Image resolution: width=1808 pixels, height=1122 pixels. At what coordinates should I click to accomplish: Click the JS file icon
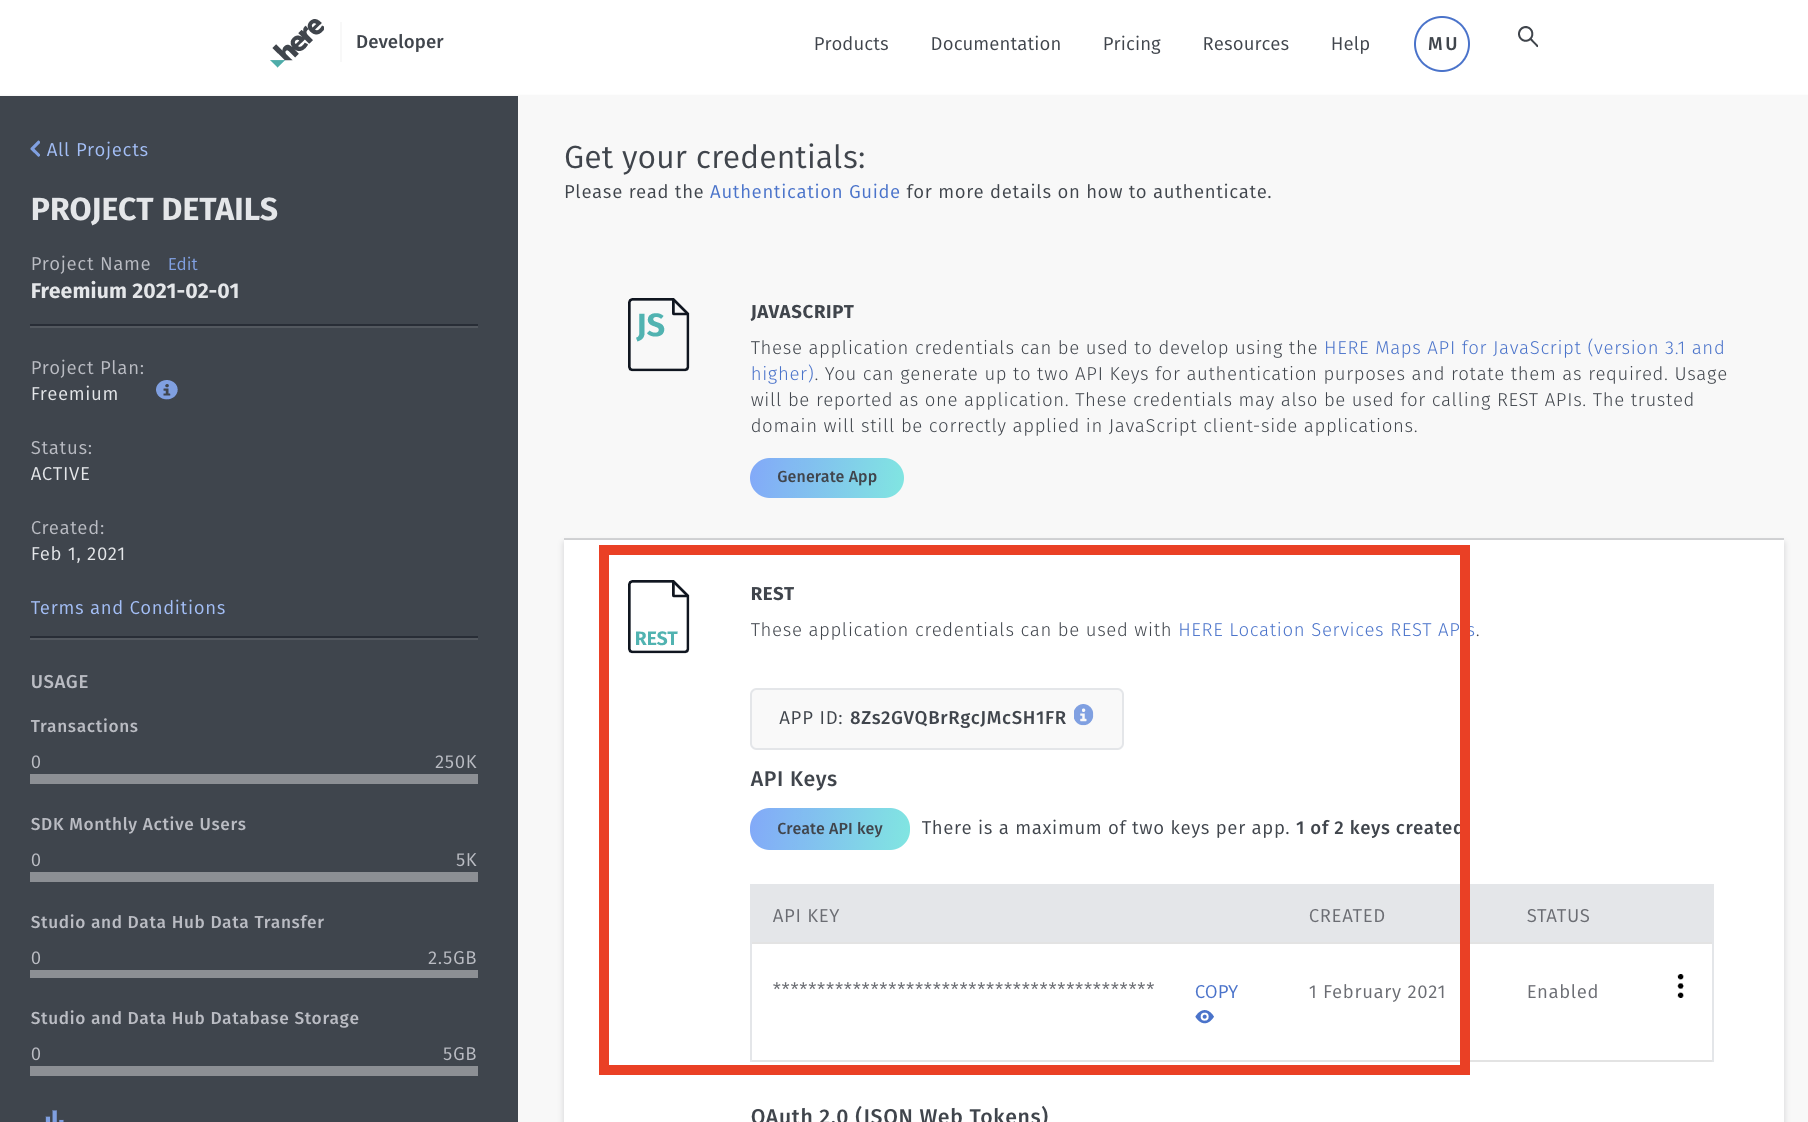click(658, 334)
